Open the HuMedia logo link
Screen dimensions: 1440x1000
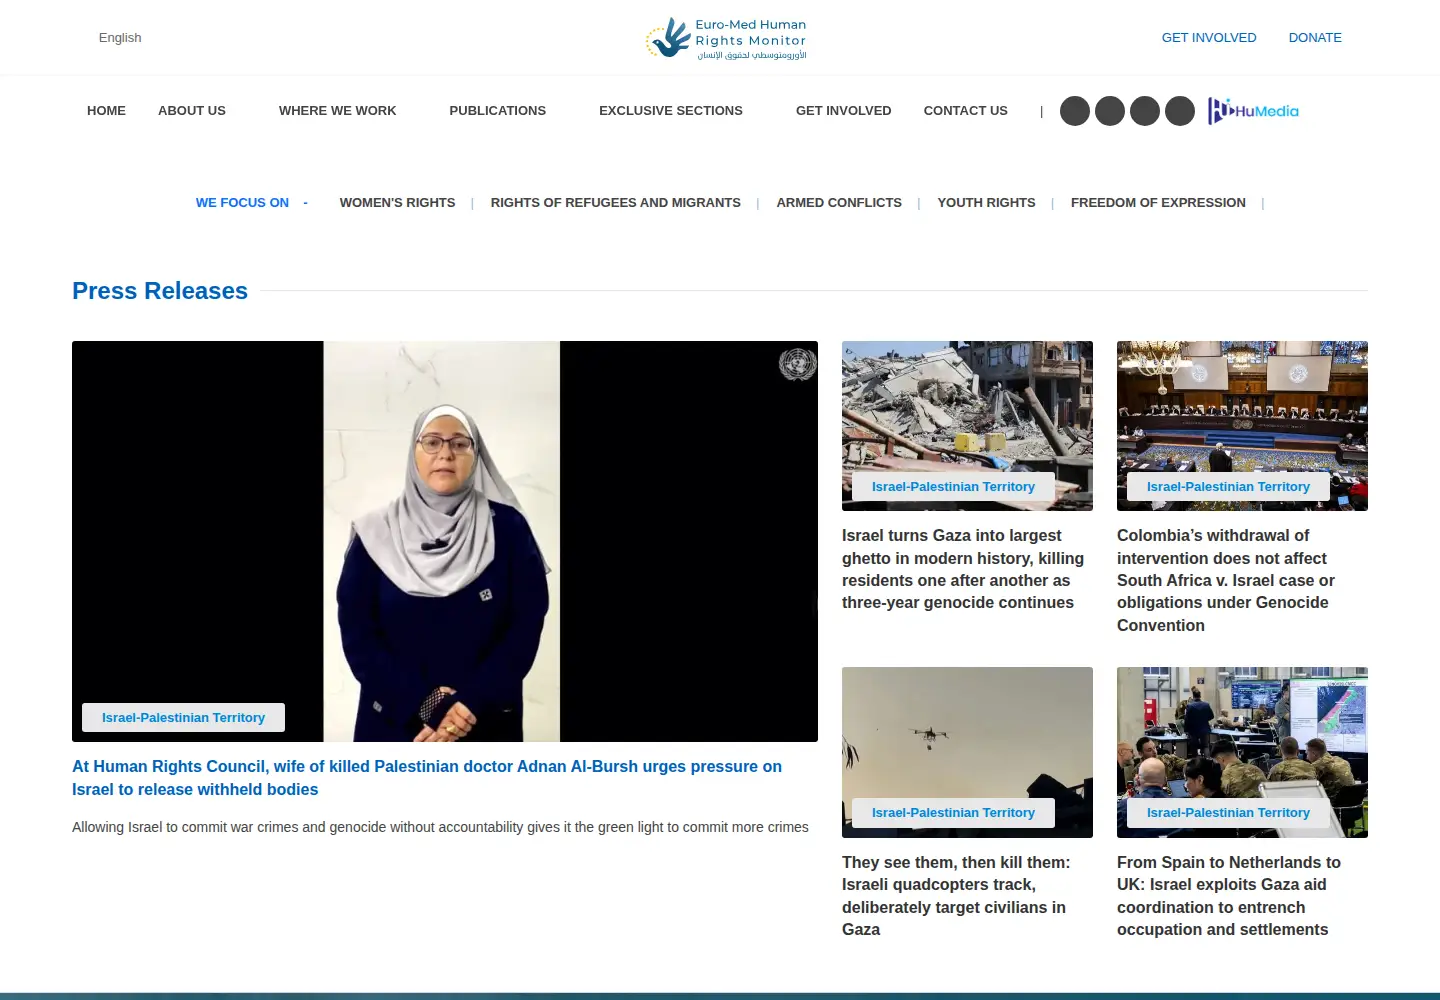point(1253,111)
